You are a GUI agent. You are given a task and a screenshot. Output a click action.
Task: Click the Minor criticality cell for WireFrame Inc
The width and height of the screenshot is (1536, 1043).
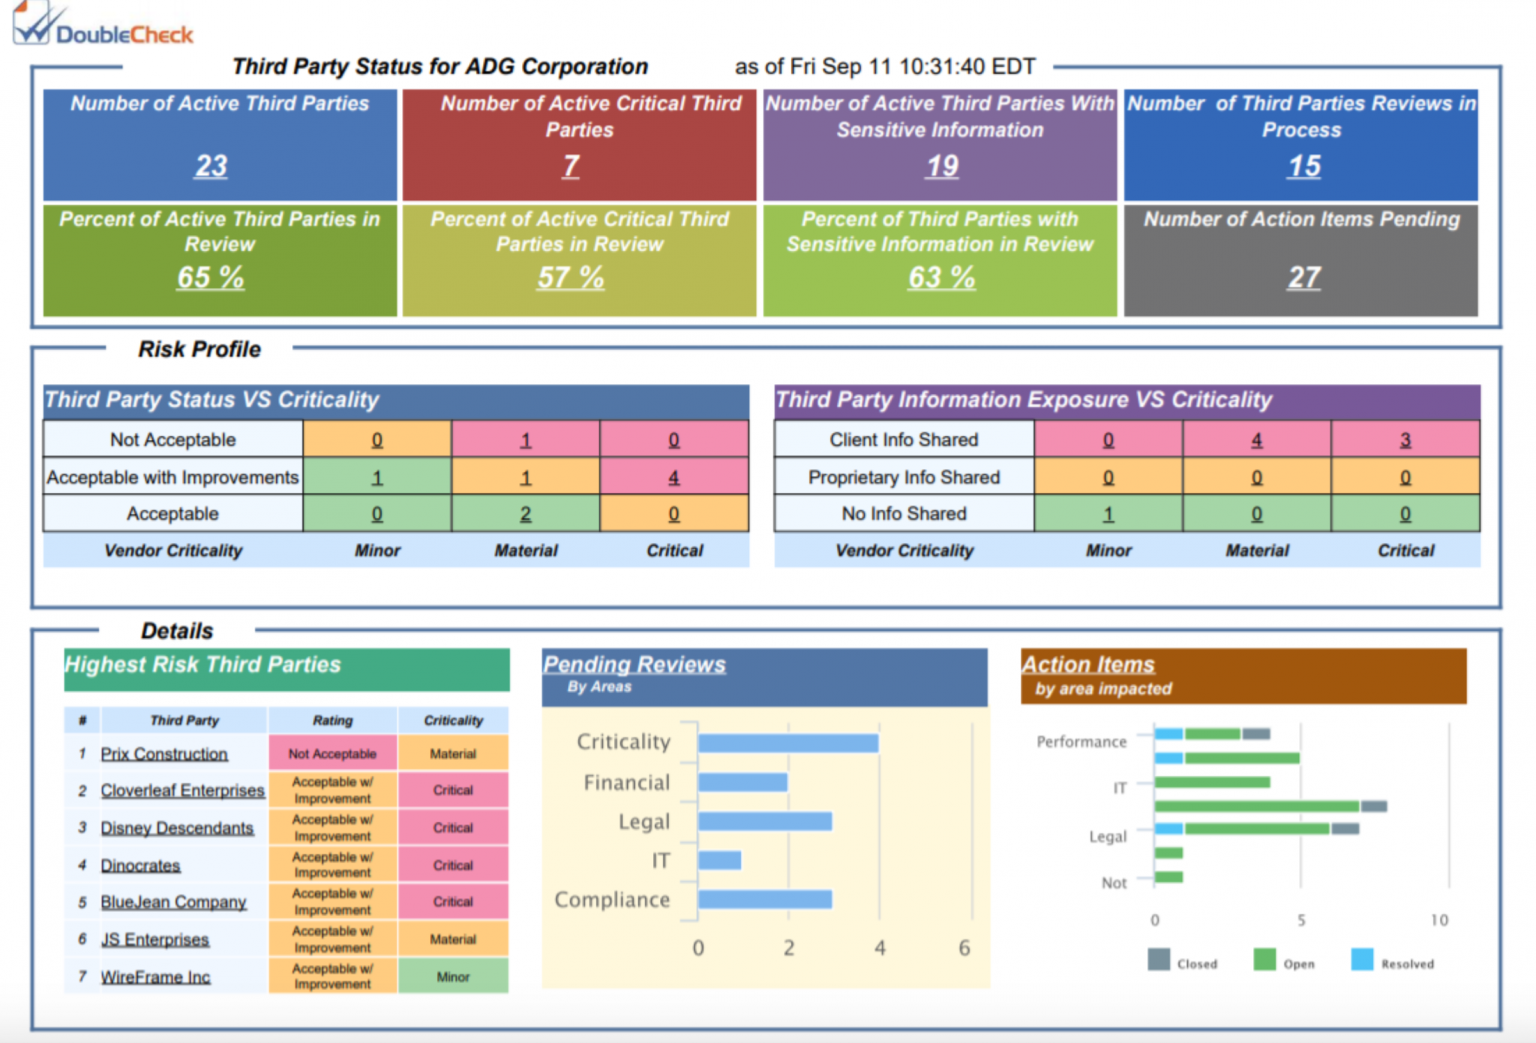[x=453, y=977]
